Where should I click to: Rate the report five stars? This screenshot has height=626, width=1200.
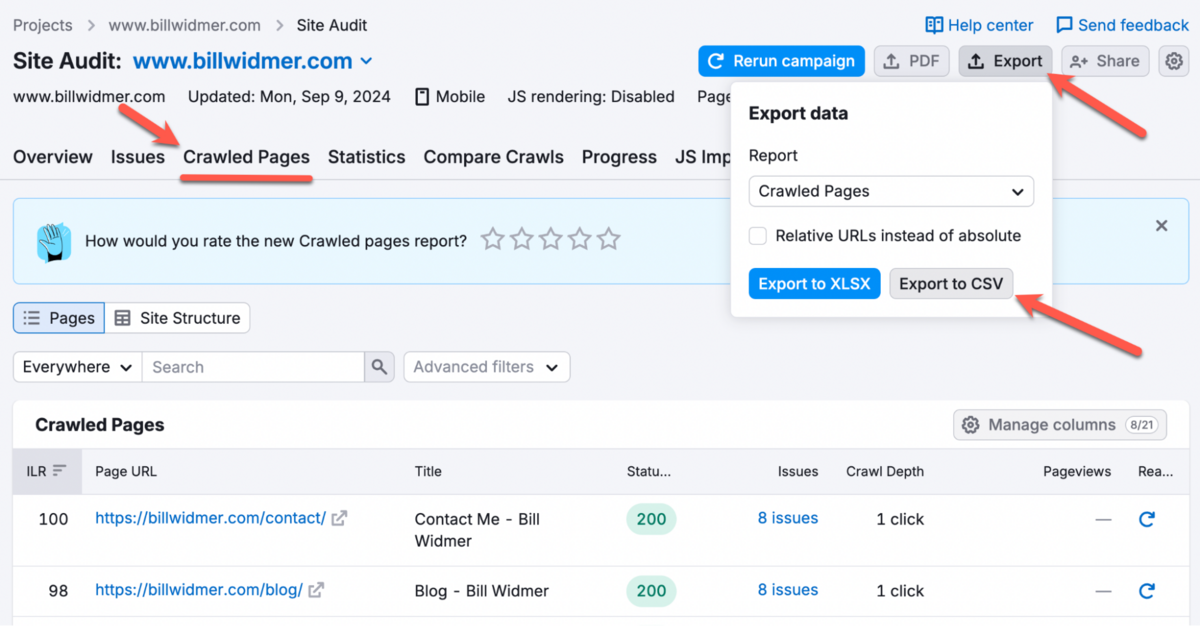[609, 240]
